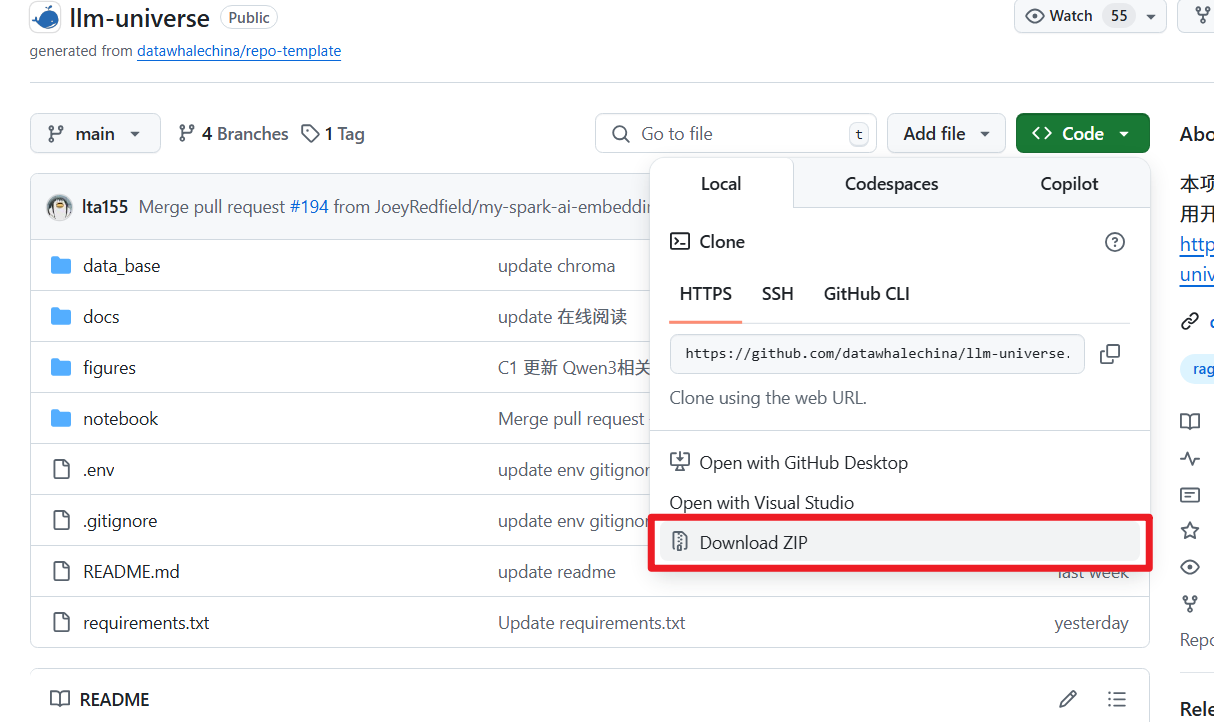Click the README.md file icon
The width and height of the screenshot is (1214, 722).
point(61,571)
